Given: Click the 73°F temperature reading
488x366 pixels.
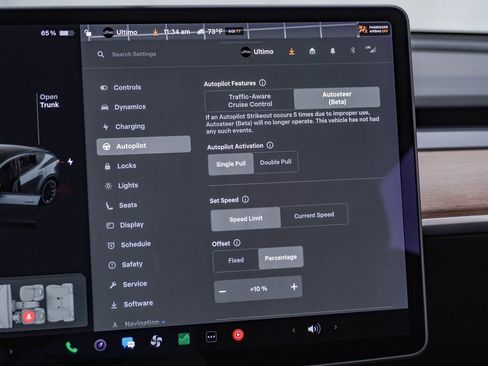Looking at the screenshot, I should point(215,32).
